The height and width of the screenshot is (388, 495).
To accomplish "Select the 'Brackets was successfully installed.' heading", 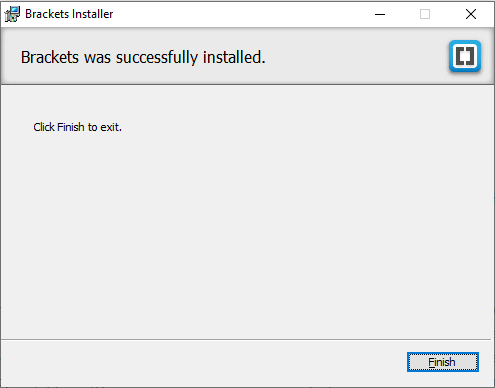I will click(143, 57).
